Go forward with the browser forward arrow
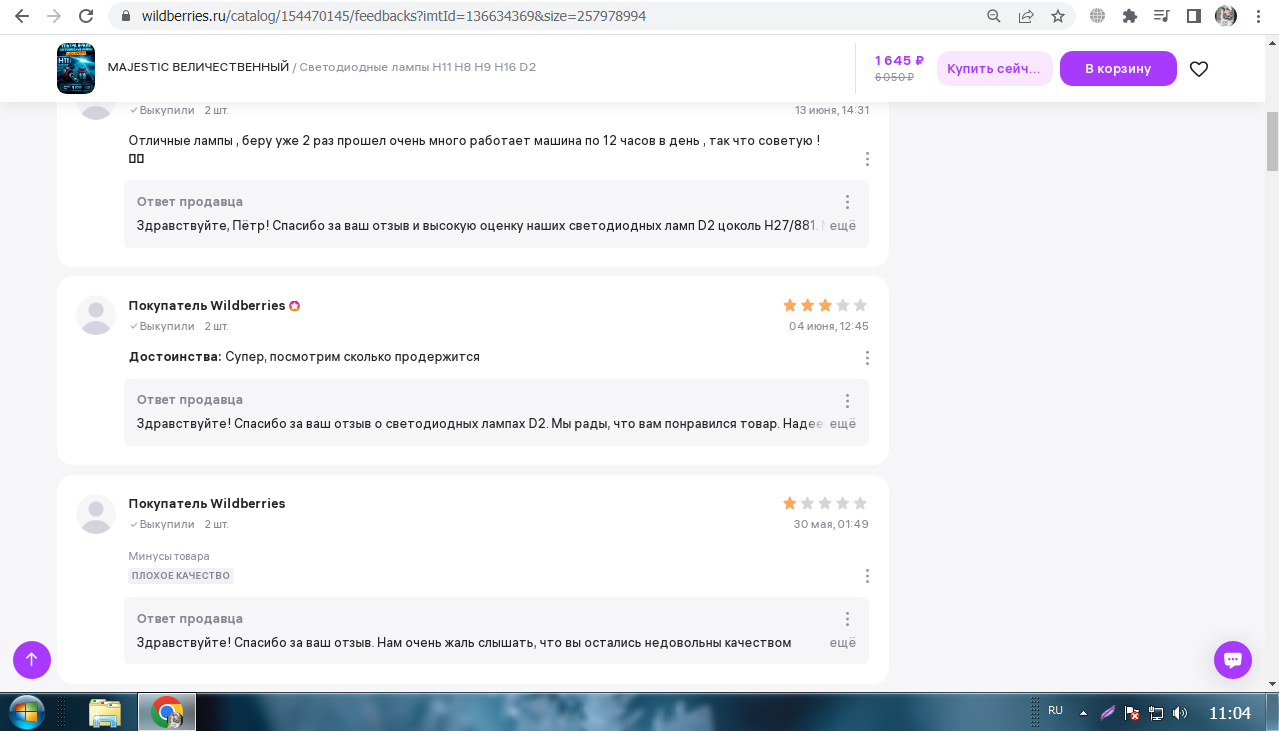This screenshot has height=731, width=1279. [x=54, y=16]
